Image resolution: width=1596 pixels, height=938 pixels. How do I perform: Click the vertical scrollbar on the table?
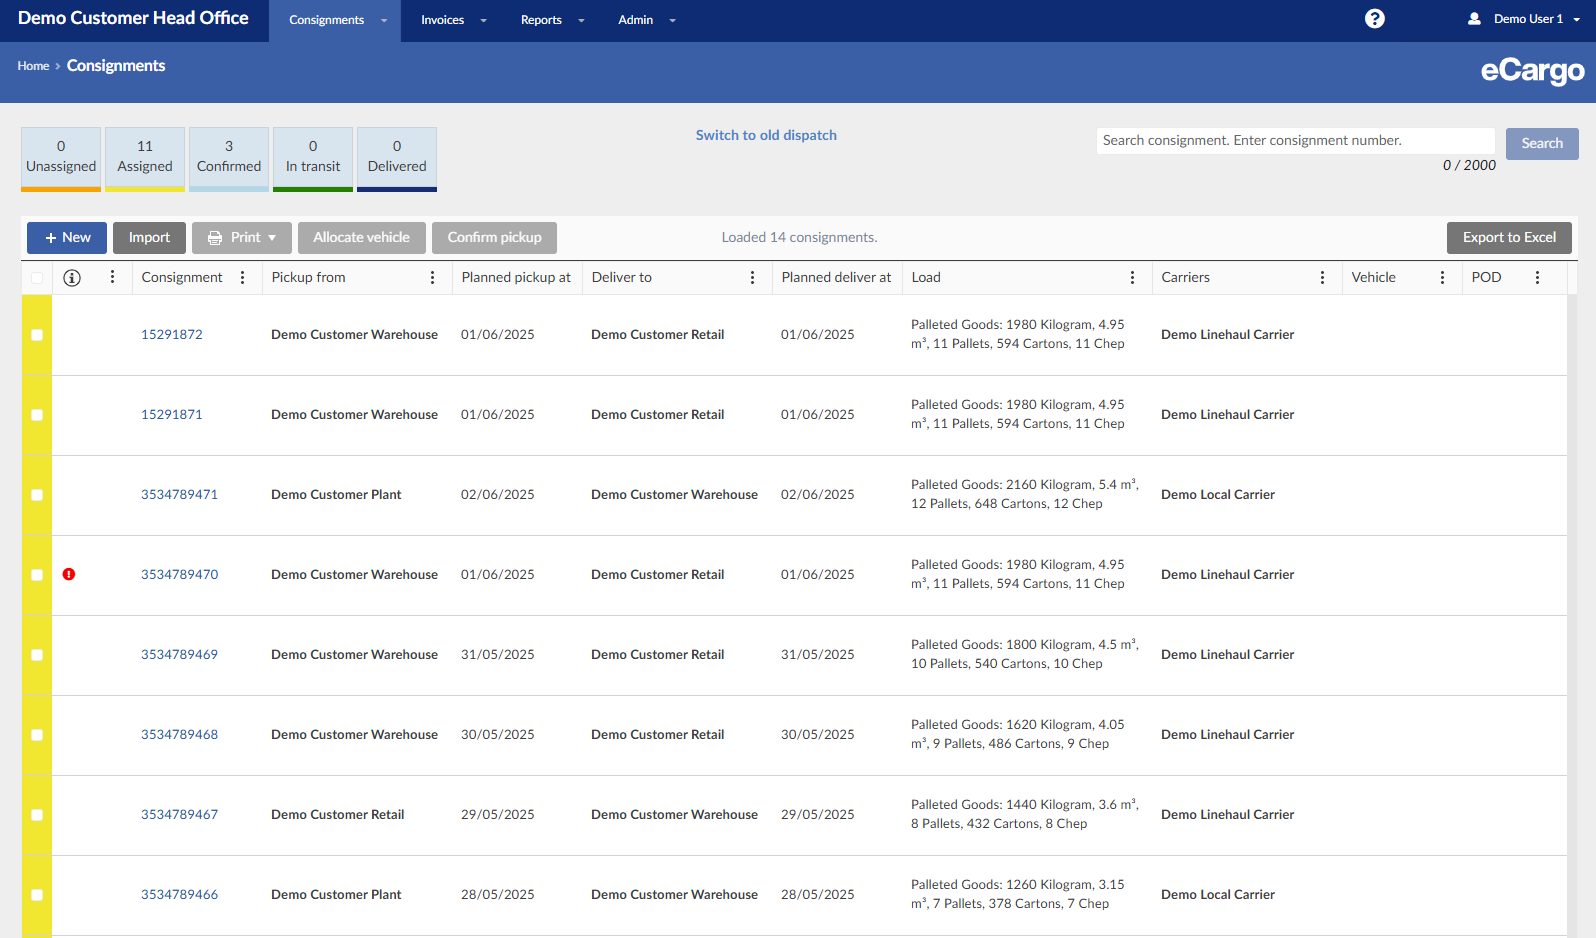click(x=1572, y=600)
